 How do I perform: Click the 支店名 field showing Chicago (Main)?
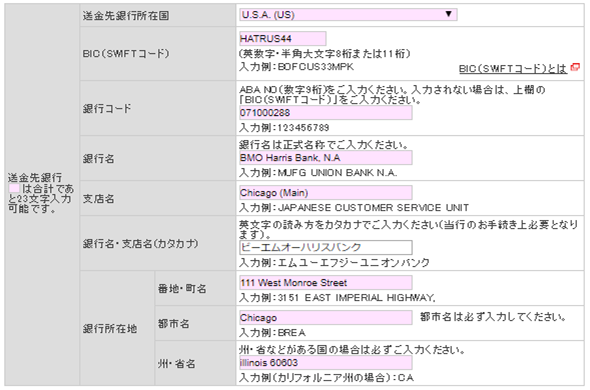(325, 193)
